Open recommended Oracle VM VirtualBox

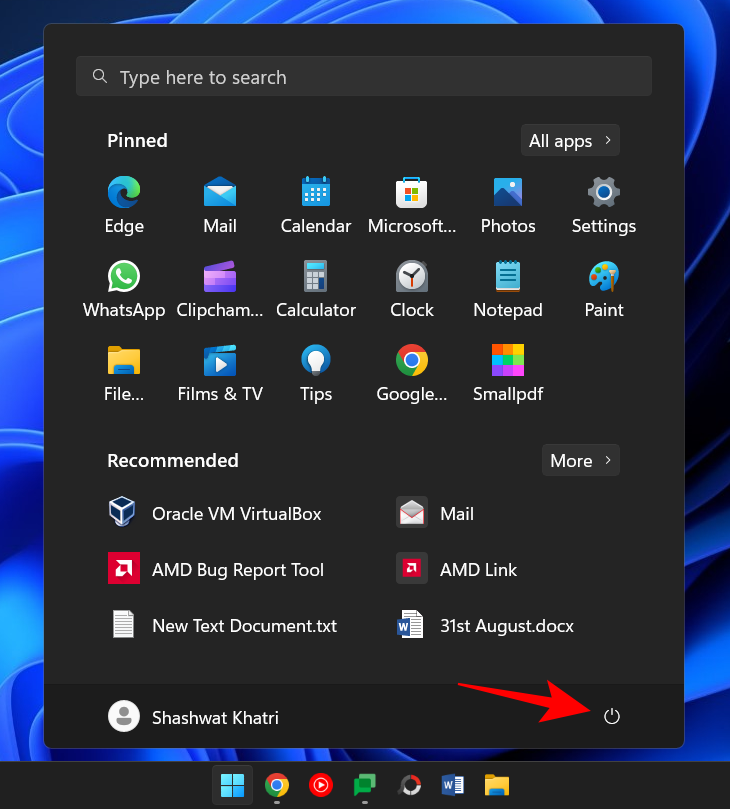pos(215,513)
